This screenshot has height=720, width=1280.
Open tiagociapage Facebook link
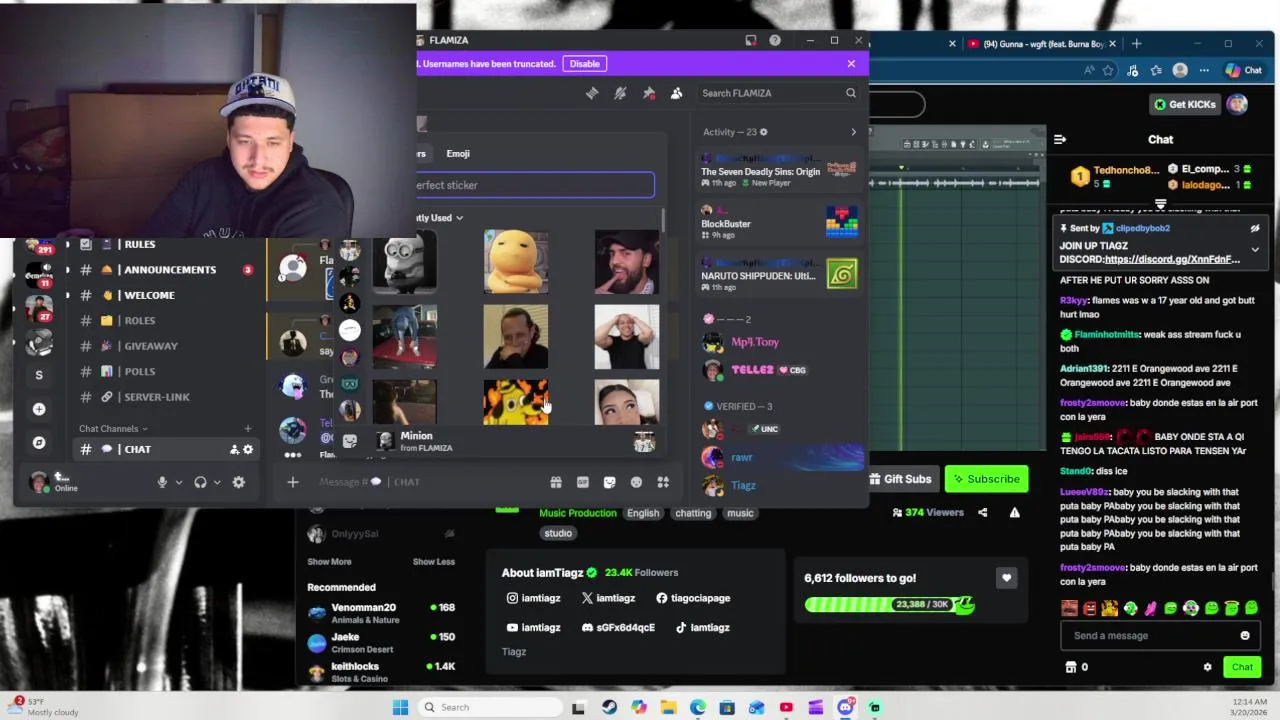click(693, 598)
